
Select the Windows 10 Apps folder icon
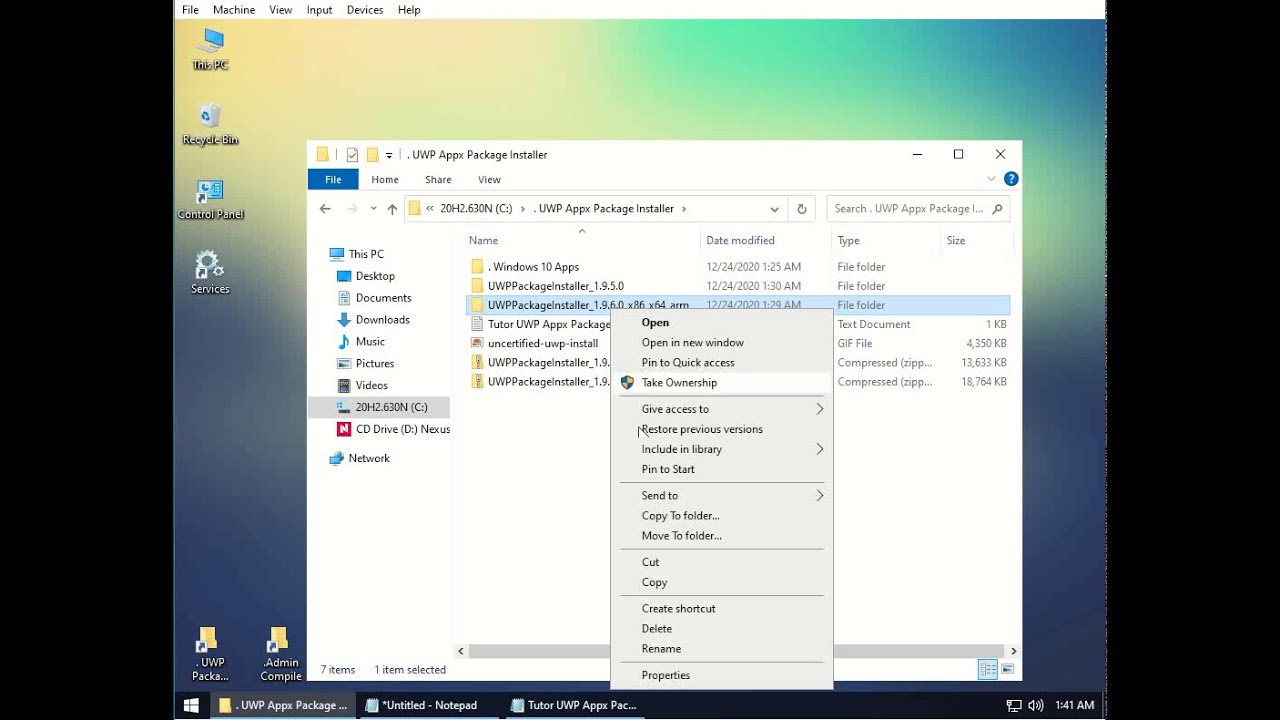click(477, 267)
